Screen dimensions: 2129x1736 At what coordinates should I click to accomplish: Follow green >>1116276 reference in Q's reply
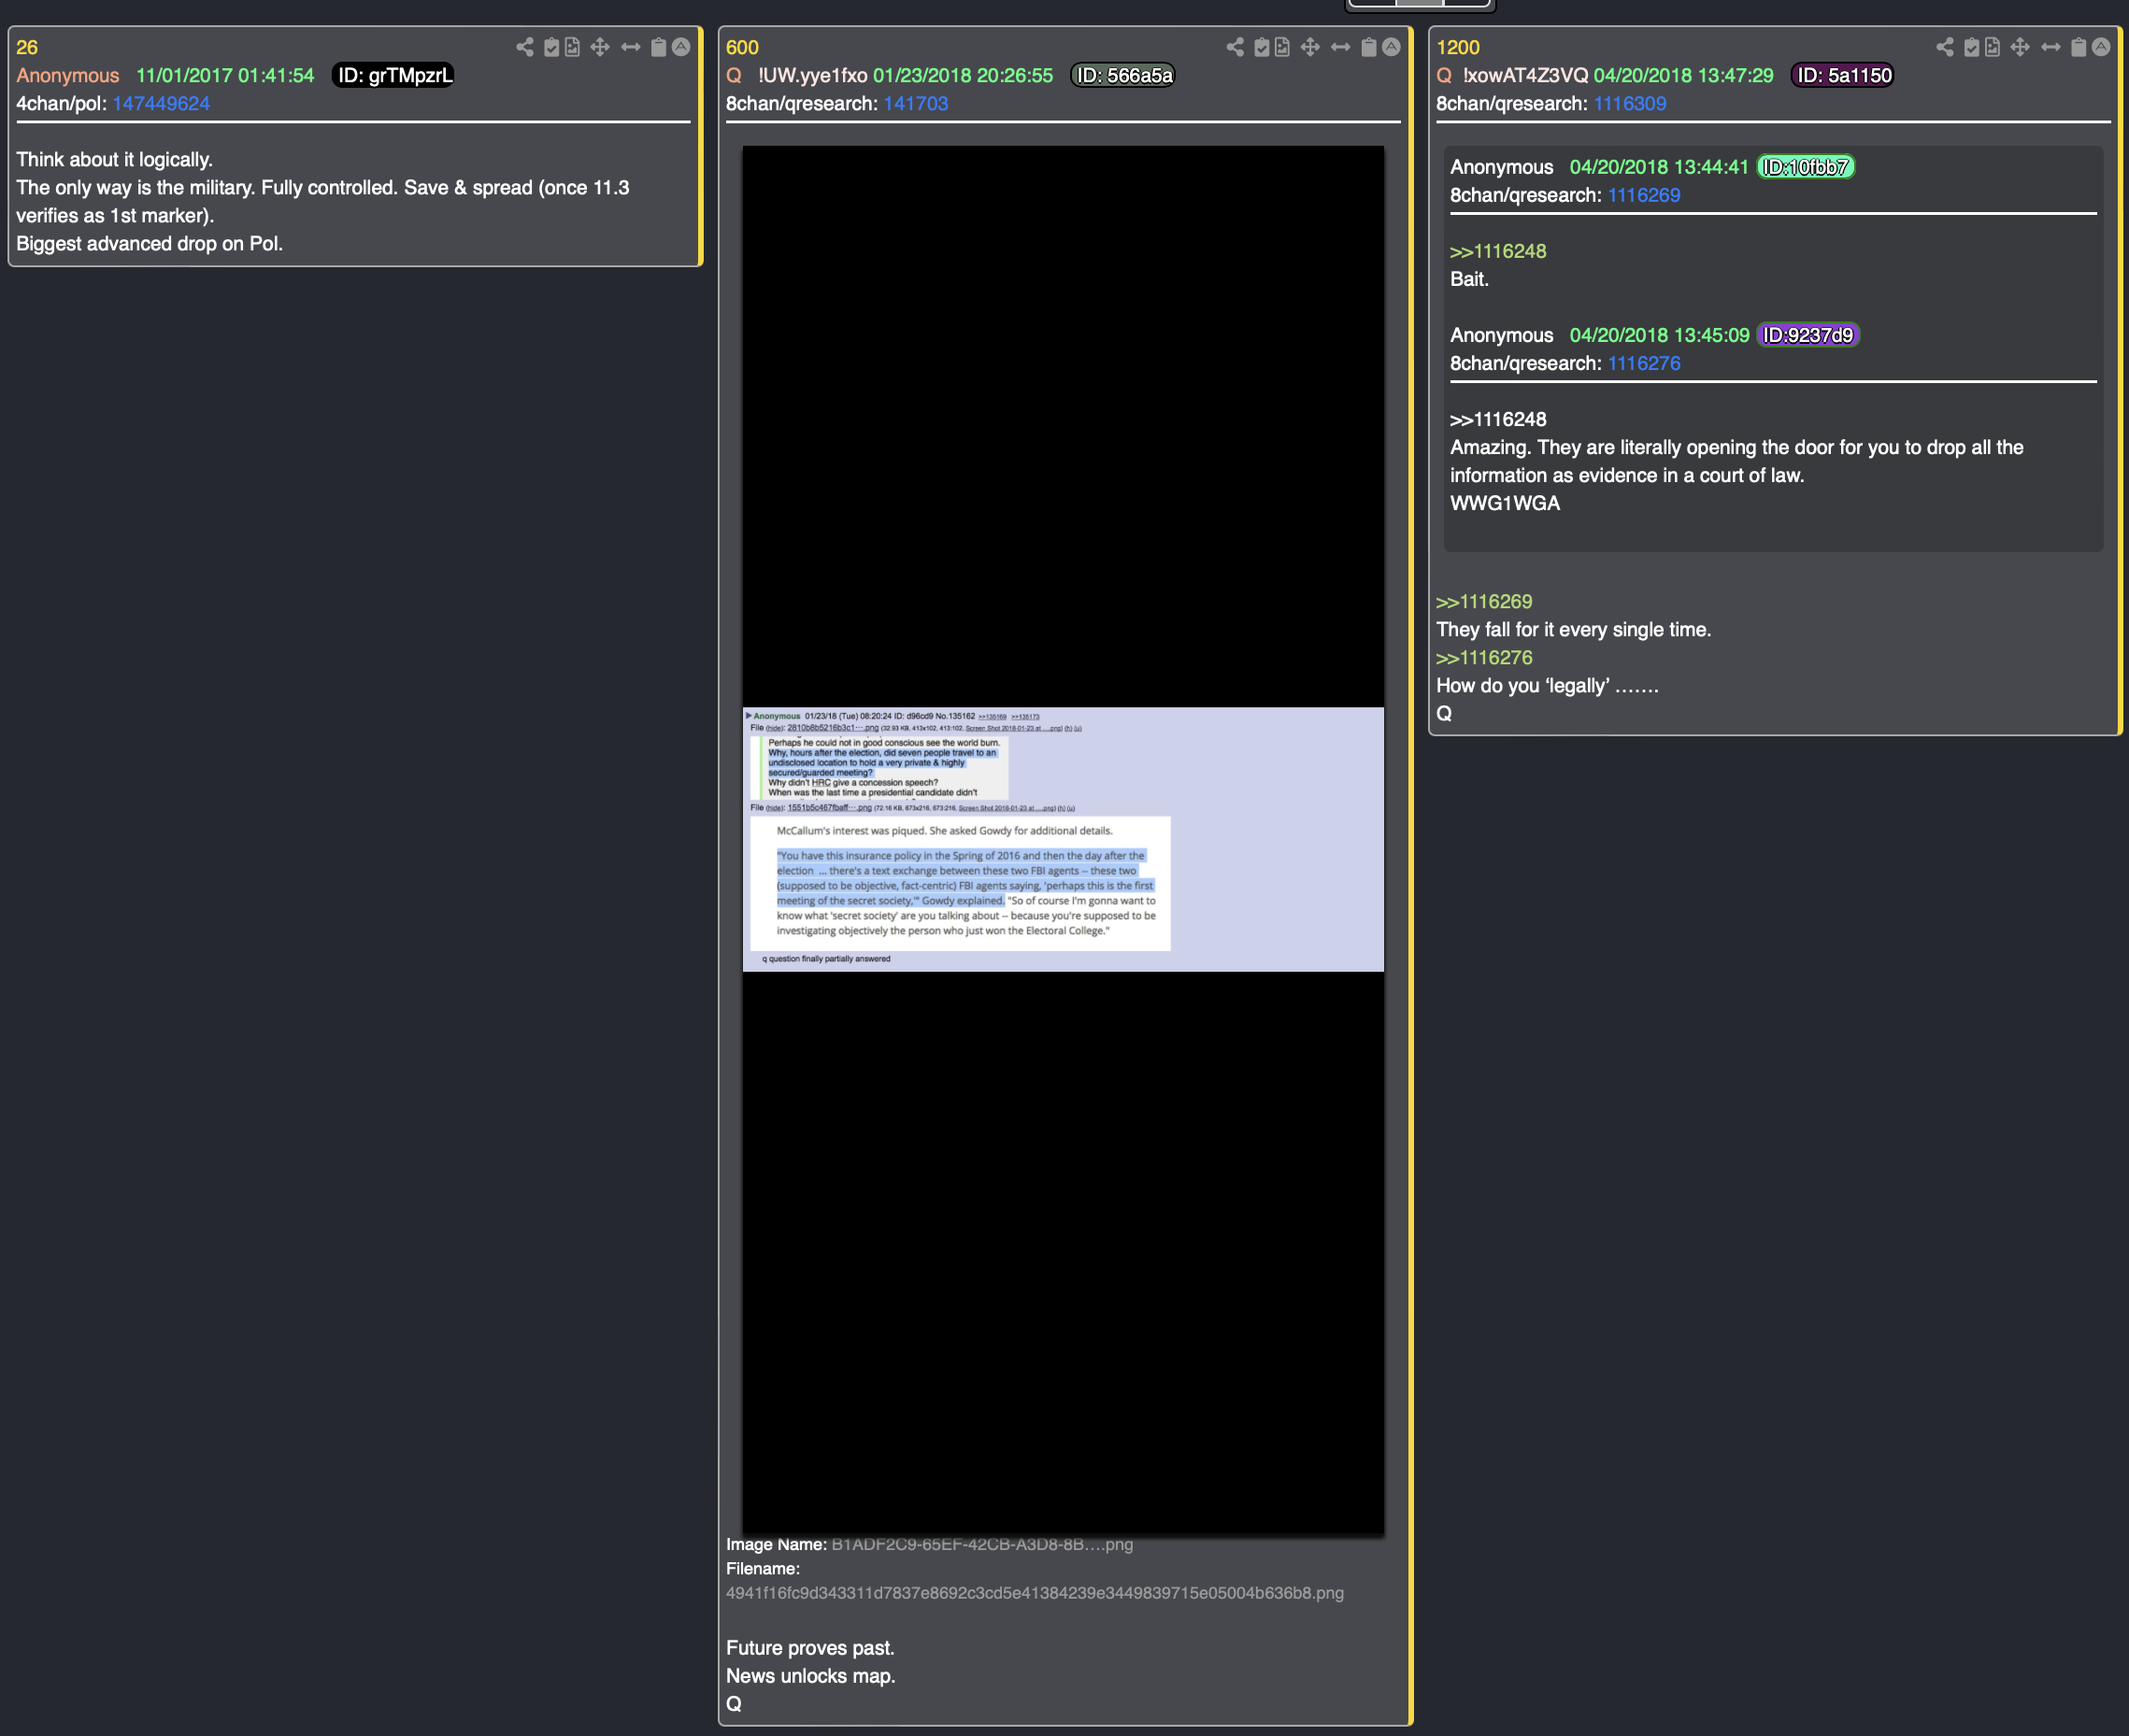coord(1484,658)
